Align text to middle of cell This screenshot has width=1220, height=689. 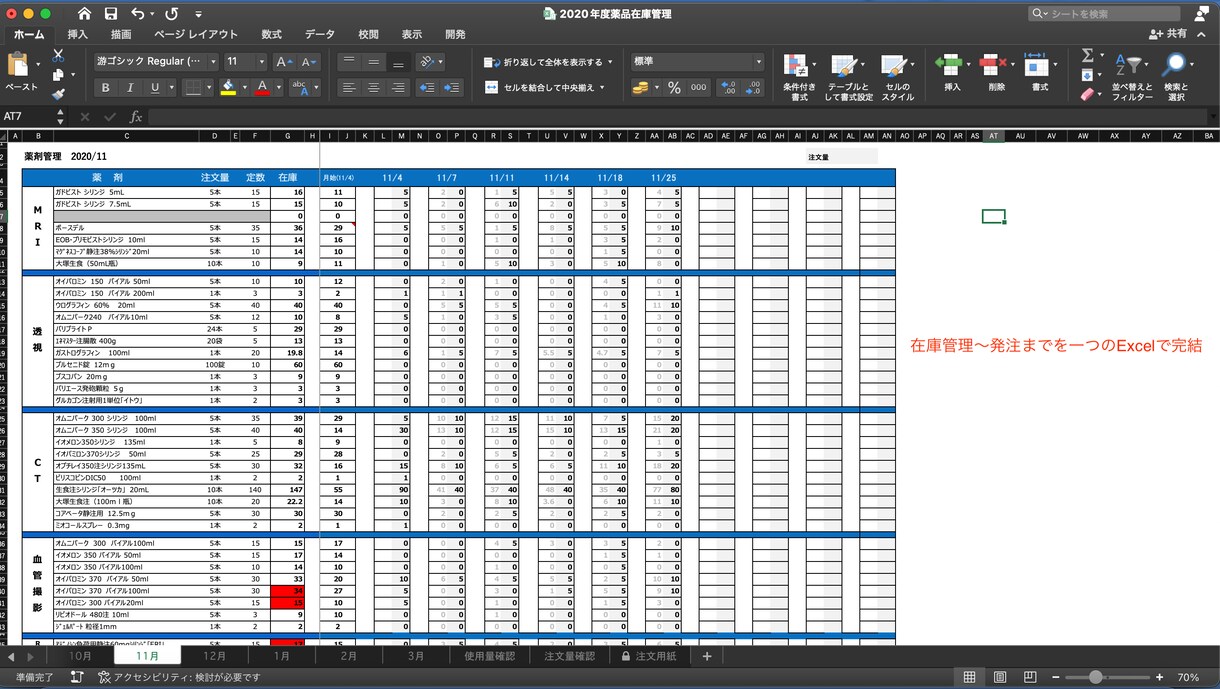coord(374,61)
